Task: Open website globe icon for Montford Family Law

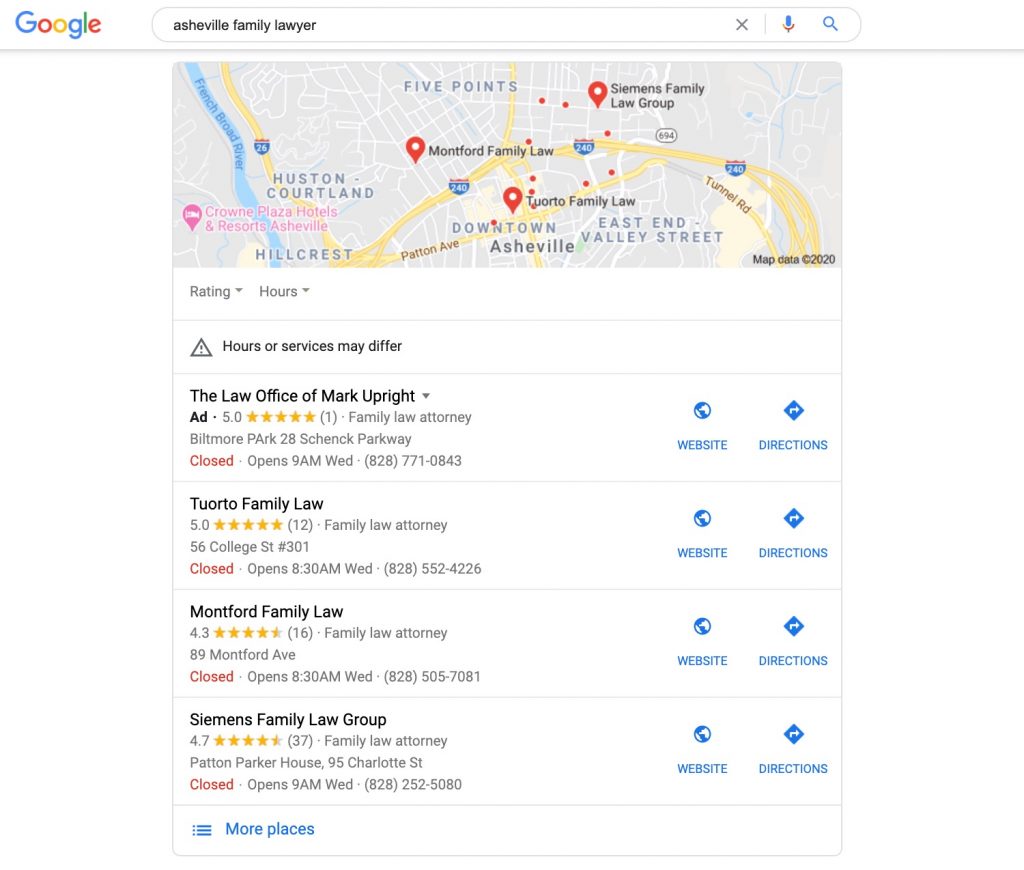Action: point(702,626)
